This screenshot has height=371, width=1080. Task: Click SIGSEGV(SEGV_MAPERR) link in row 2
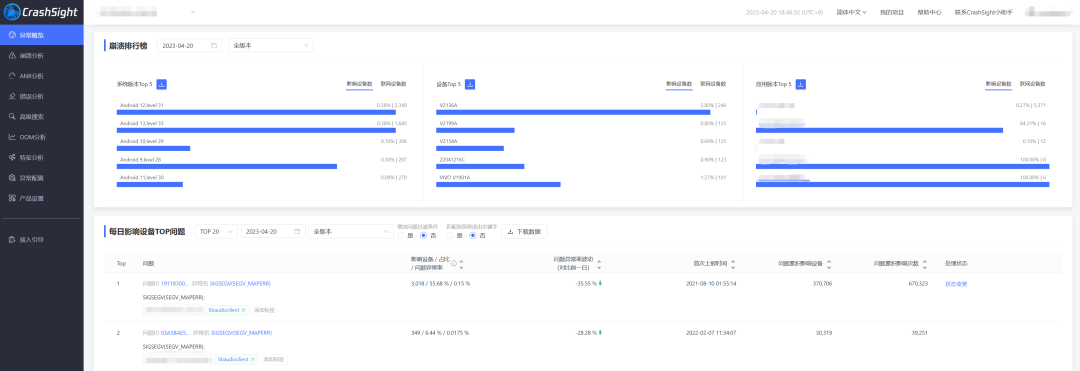[242, 332]
